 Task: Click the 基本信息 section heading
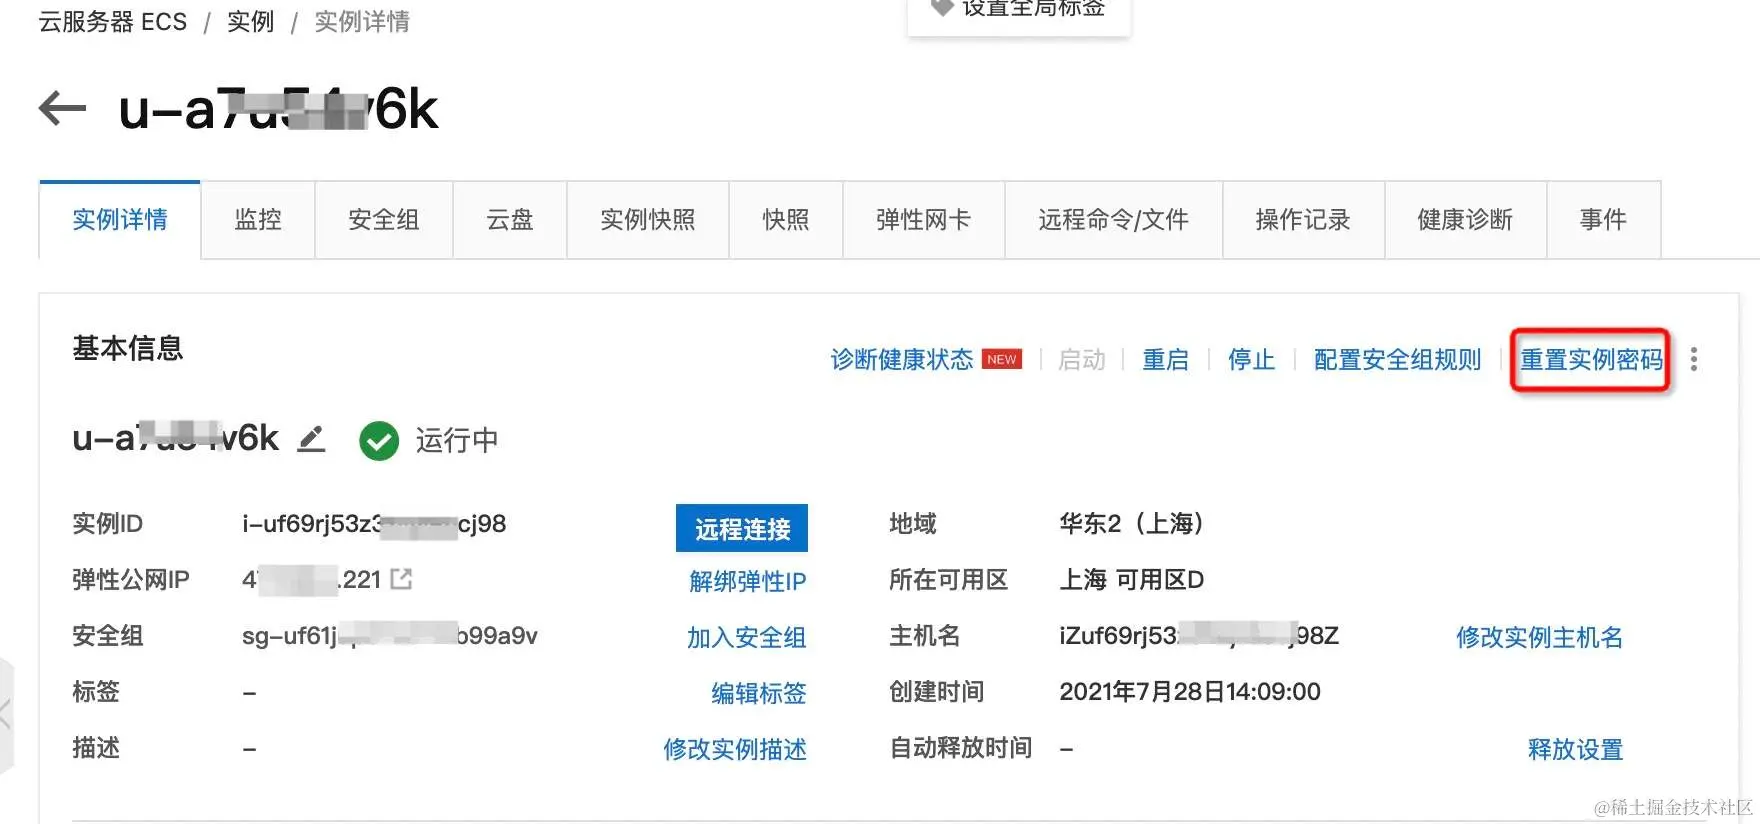click(x=128, y=348)
